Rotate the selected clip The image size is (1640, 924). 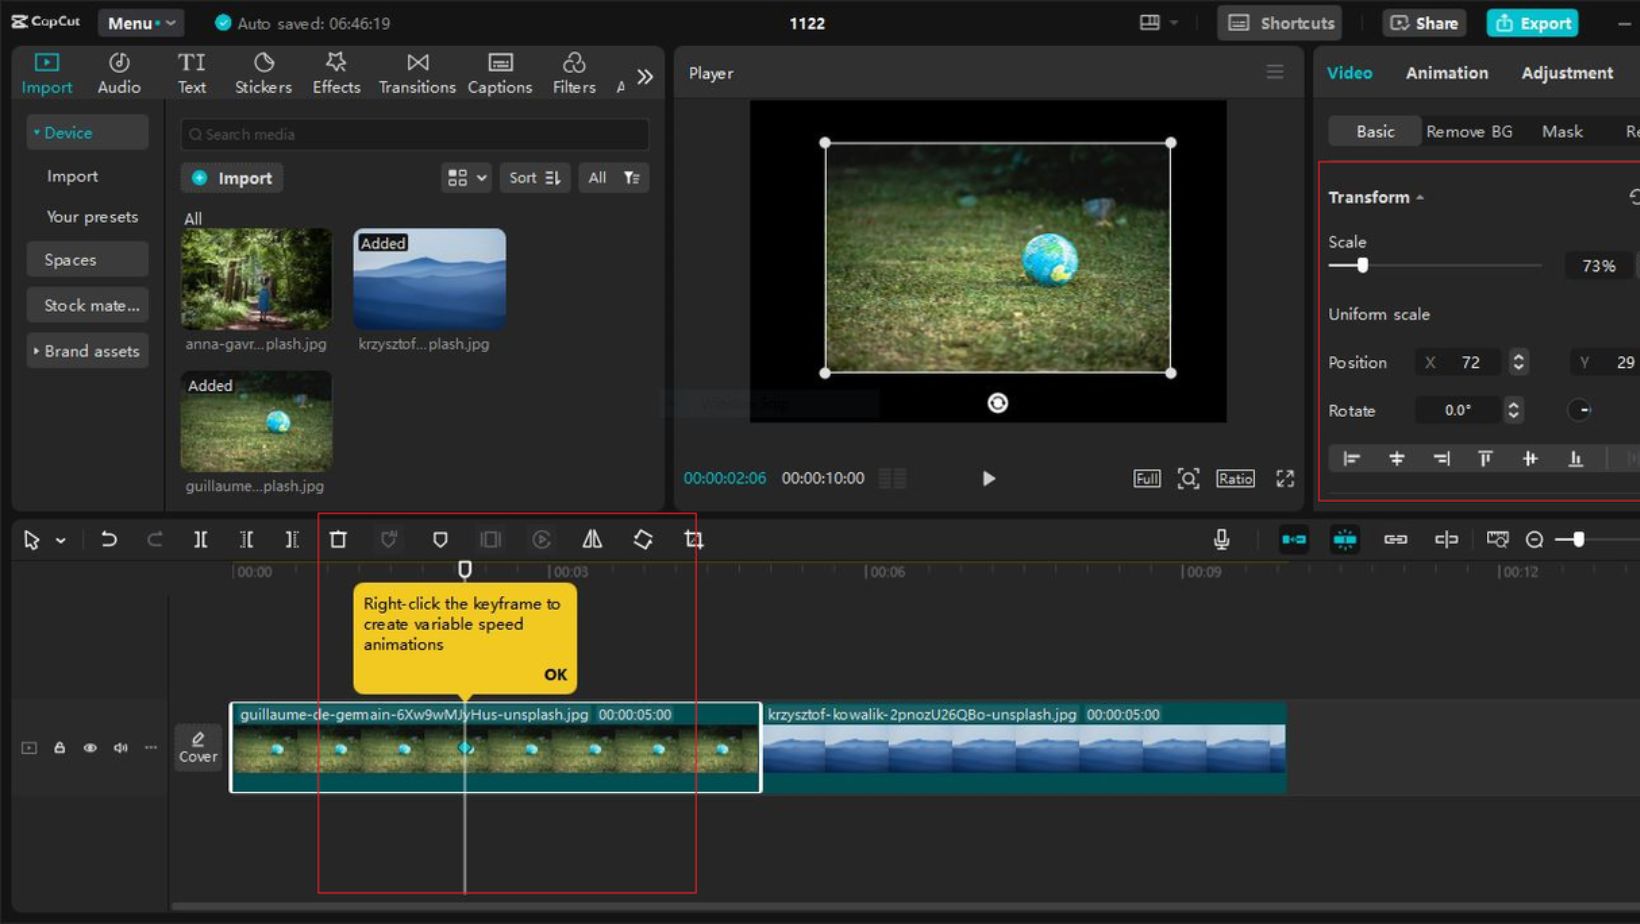[x=643, y=540]
